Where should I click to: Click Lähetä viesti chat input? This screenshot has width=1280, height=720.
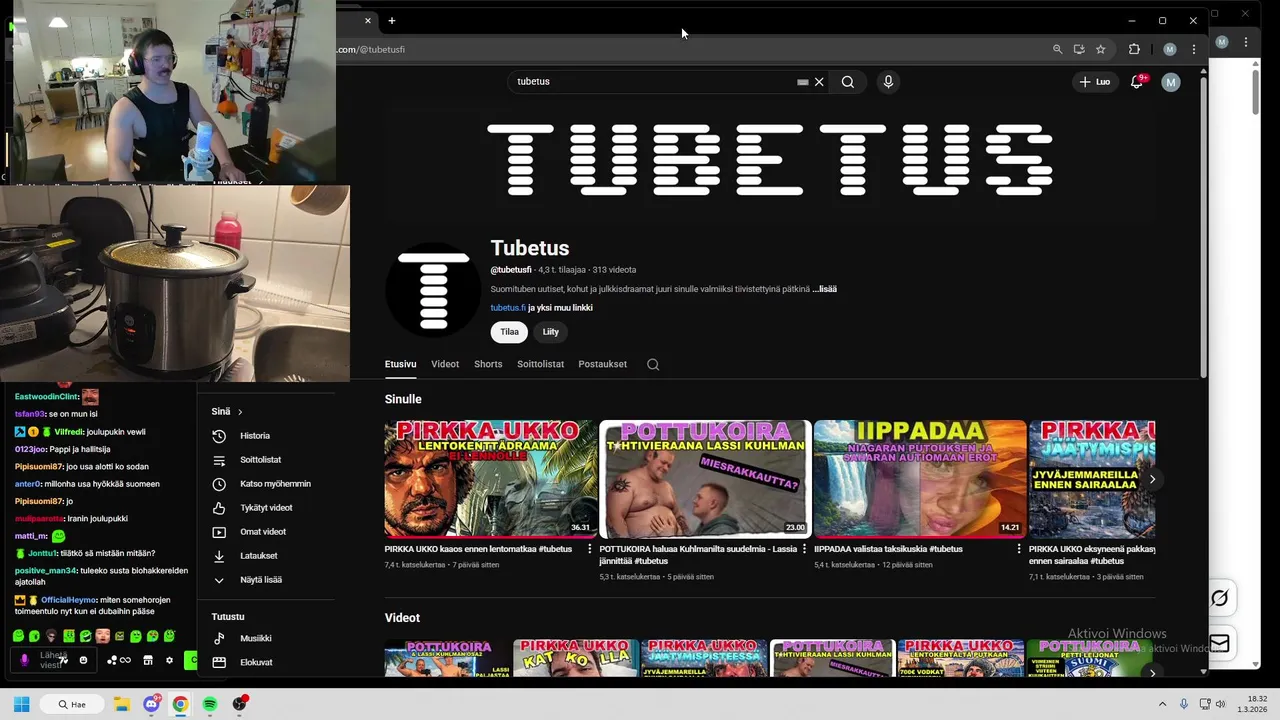(x=52, y=660)
